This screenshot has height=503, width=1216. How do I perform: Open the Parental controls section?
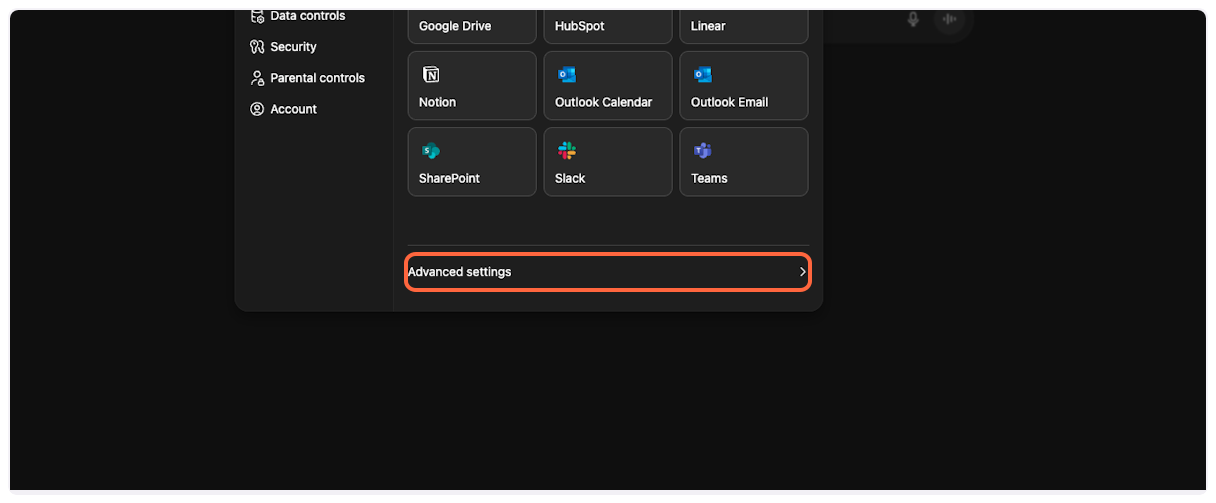pos(308,78)
